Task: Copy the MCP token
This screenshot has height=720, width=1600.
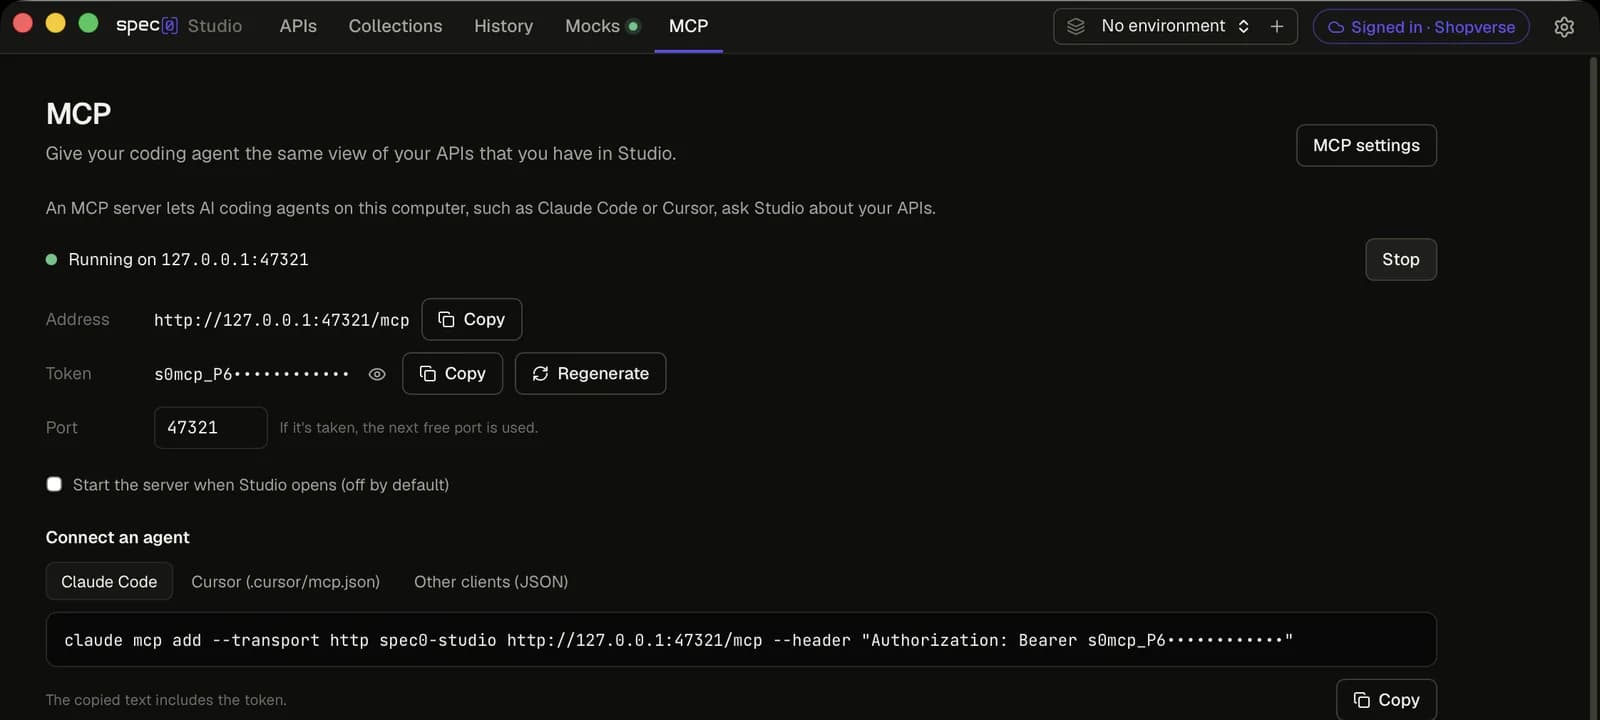Action: [x=452, y=373]
